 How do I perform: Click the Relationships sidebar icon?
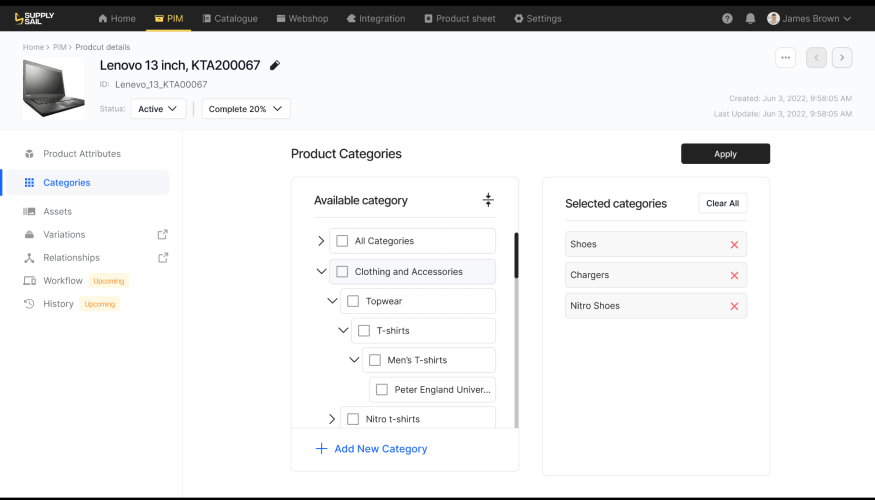pos(29,258)
